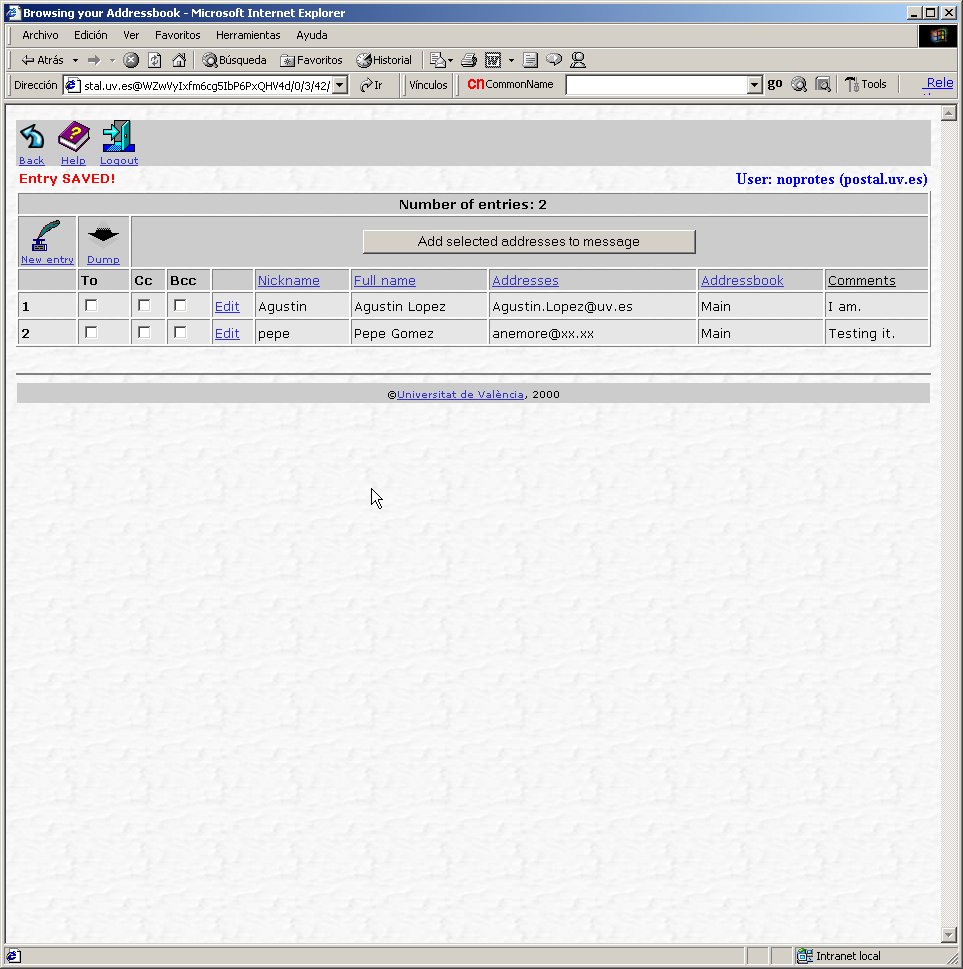Open the Ayuda menu
The width and height of the screenshot is (963, 969).
(x=312, y=35)
